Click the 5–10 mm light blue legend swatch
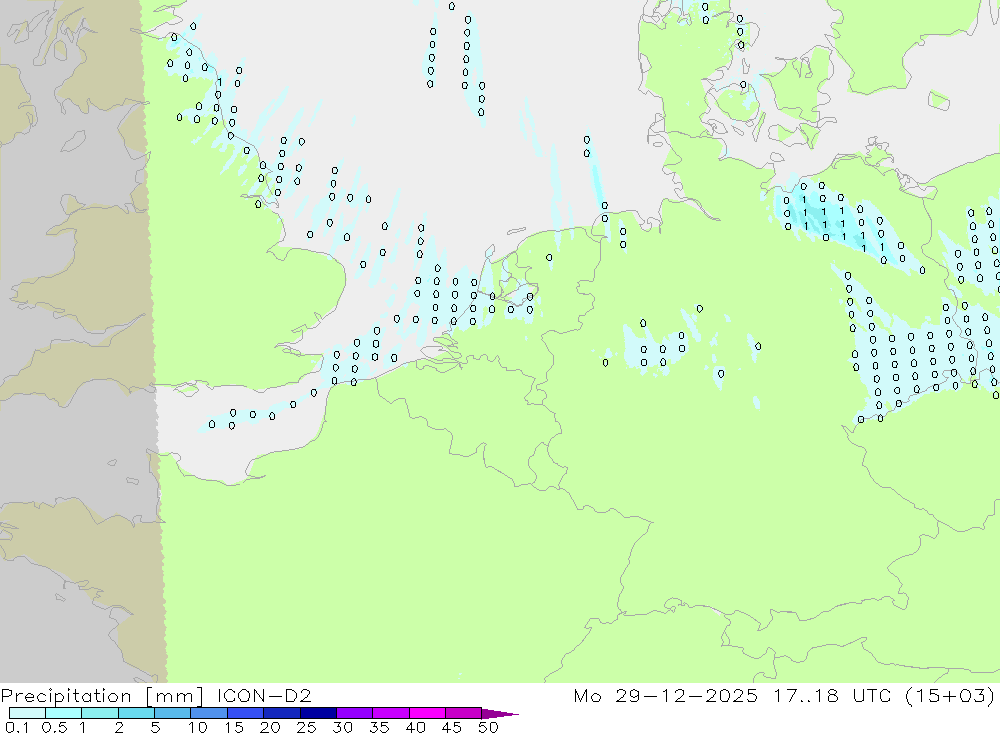The height and width of the screenshot is (733, 1000). pyautogui.click(x=173, y=713)
